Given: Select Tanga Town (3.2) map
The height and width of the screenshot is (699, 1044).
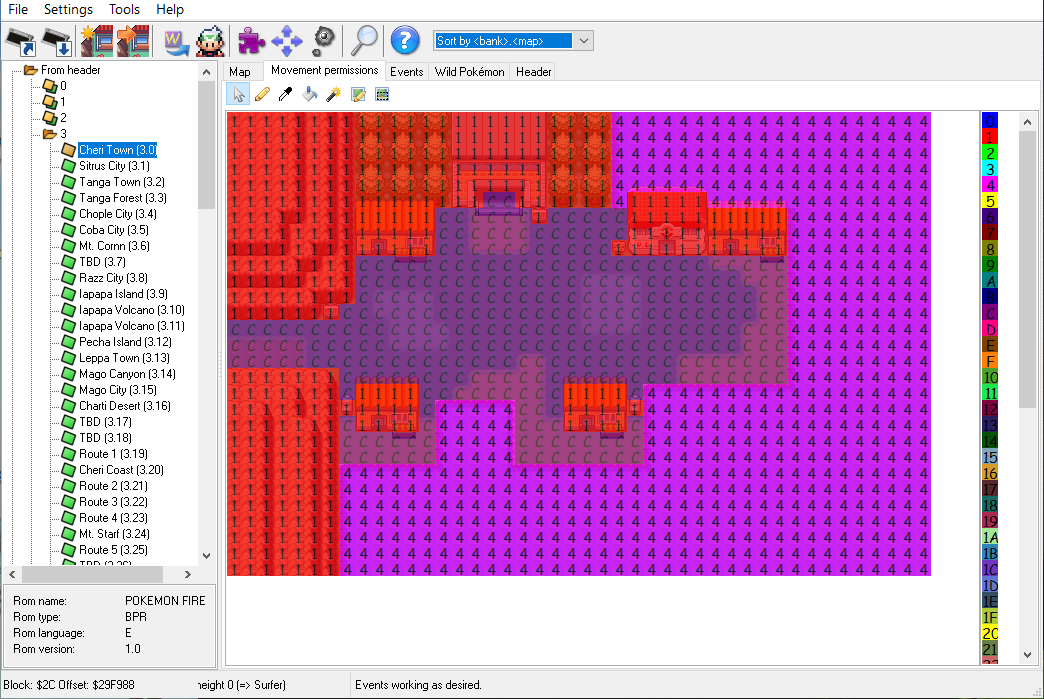Looking at the screenshot, I should (122, 182).
